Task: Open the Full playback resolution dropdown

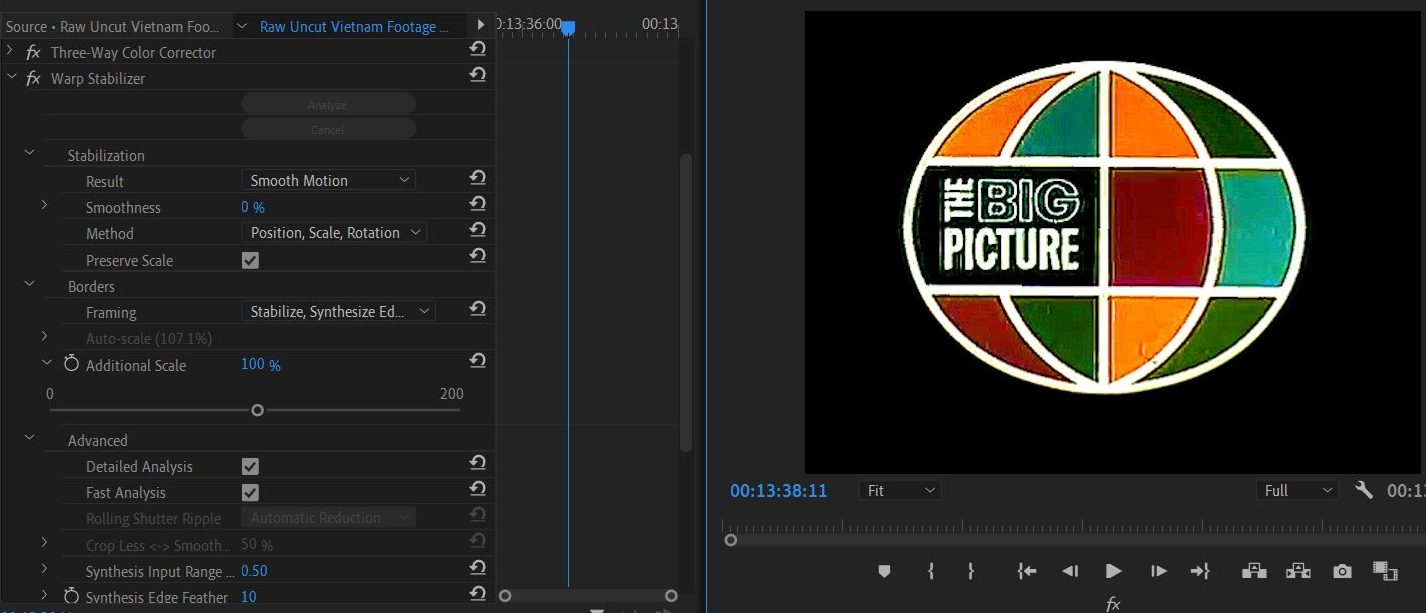Action: click(x=1296, y=490)
